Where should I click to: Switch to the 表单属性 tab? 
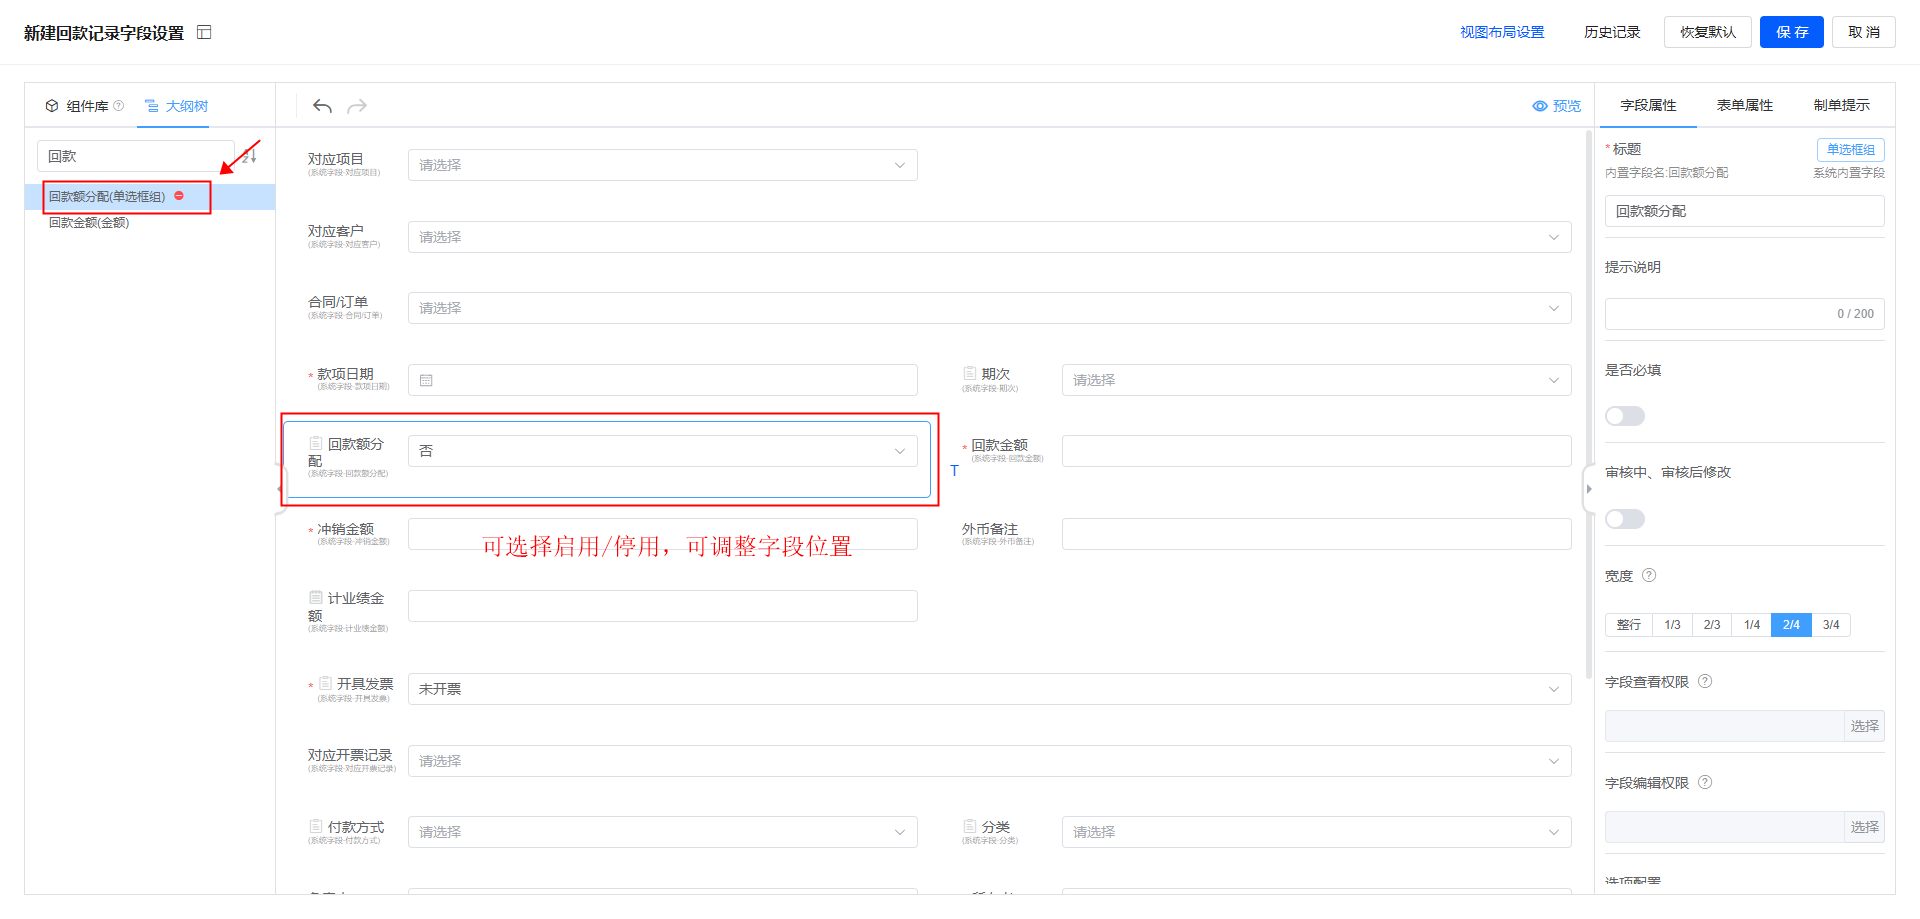pyautogui.click(x=1744, y=105)
